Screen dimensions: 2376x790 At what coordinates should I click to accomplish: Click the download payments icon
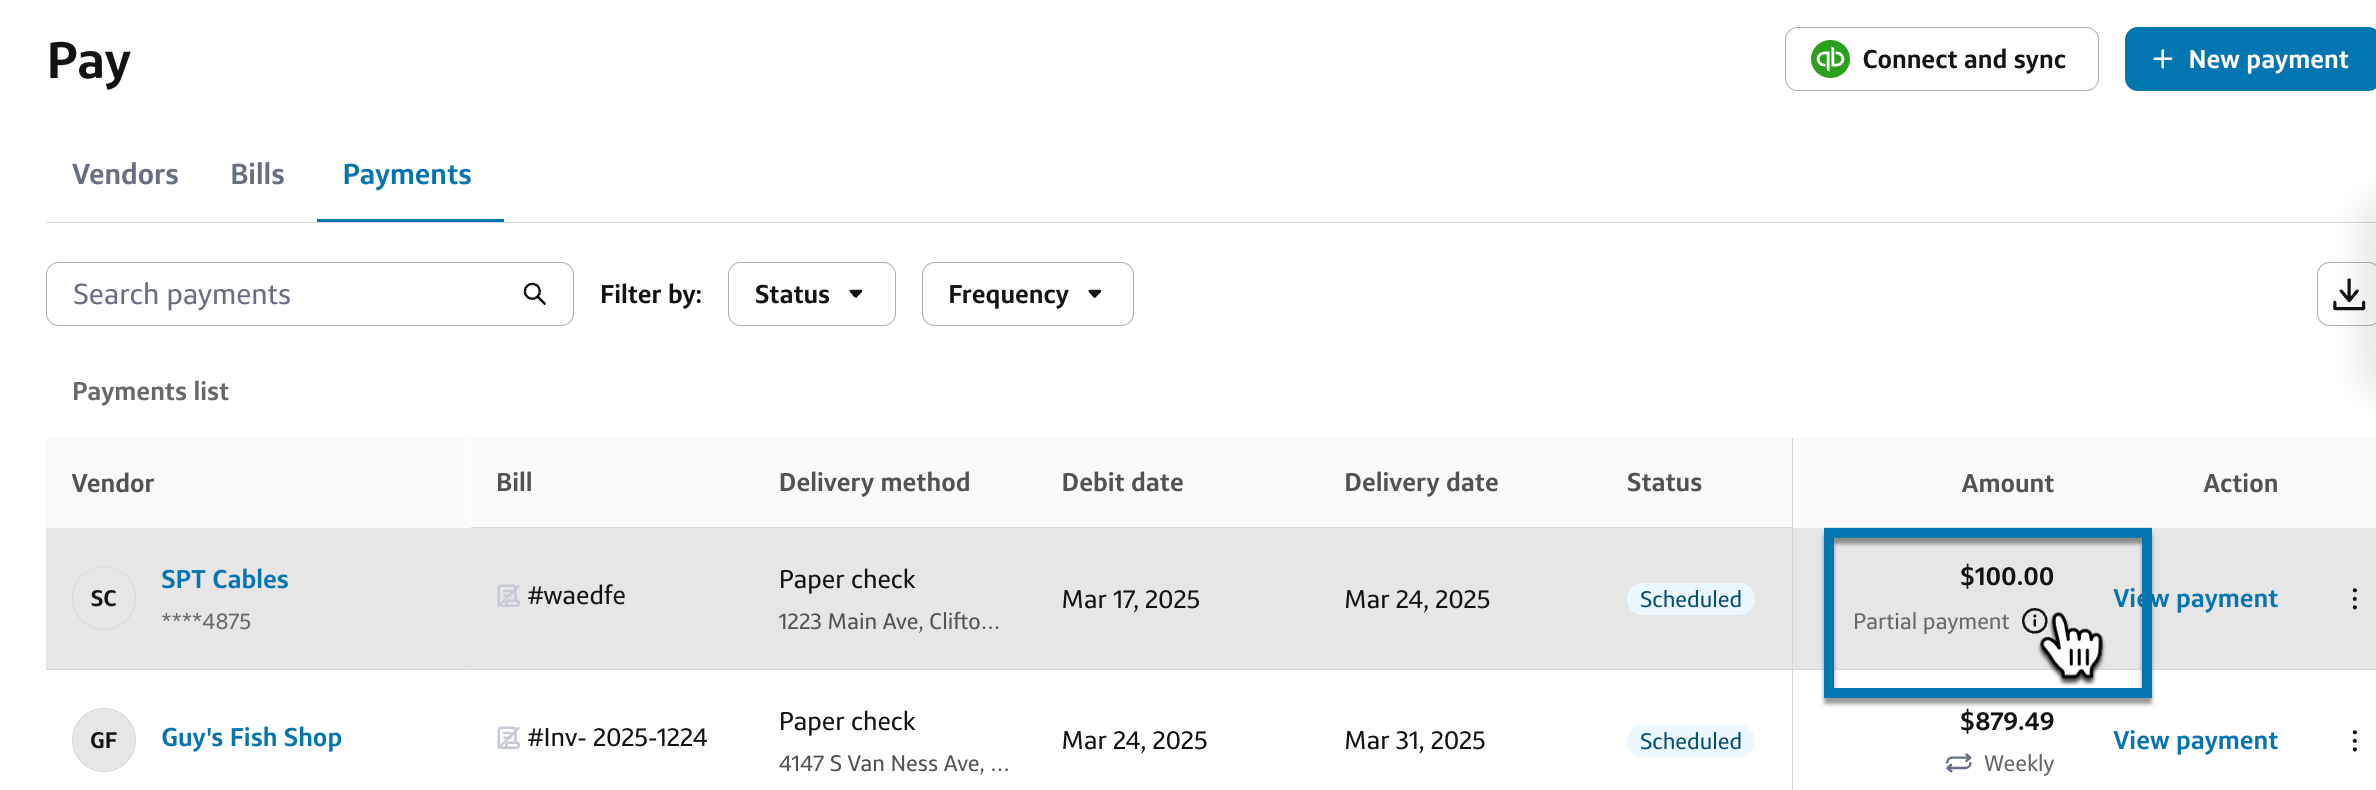(x=2348, y=294)
